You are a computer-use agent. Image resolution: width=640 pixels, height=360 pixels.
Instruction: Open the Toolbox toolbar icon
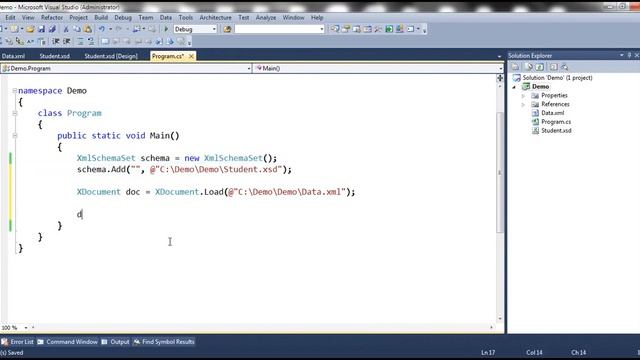tap(378, 29)
